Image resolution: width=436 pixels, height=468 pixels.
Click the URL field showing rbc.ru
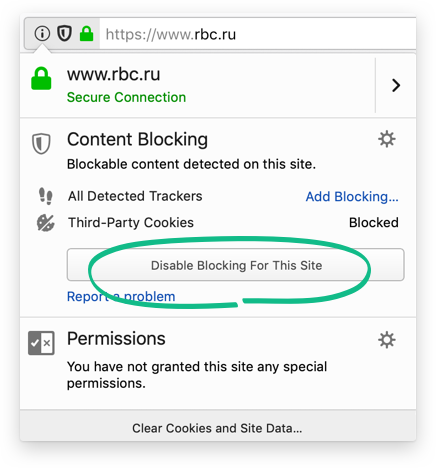tap(257, 34)
